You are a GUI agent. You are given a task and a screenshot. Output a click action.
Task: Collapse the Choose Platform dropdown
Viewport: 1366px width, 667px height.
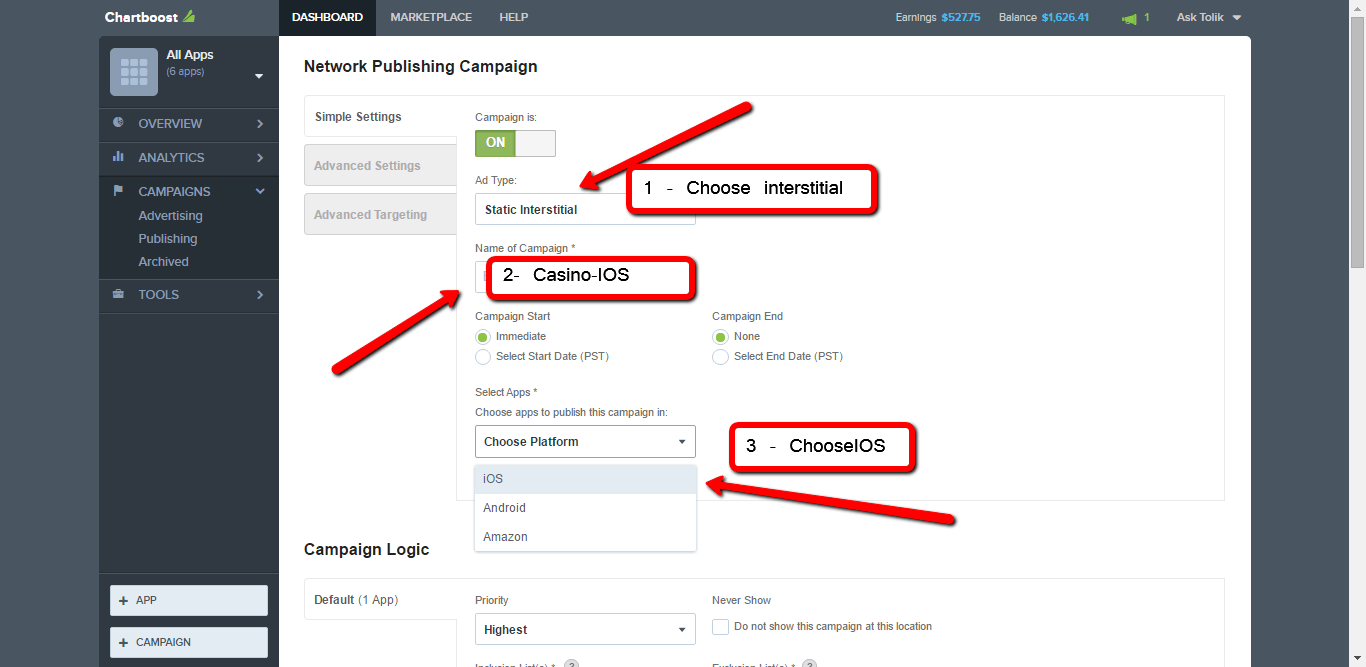pyautogui.click(x=585, y=442)
